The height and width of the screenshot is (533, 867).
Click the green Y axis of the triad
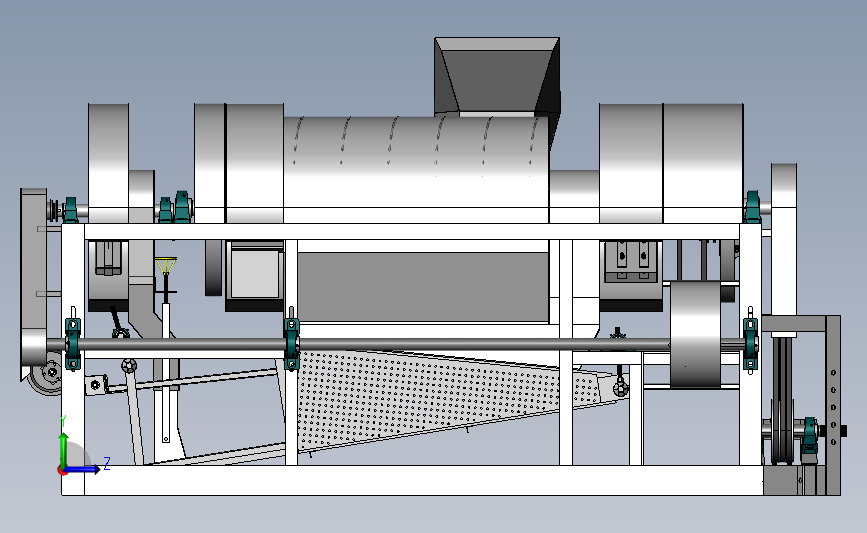tap(64, 451)
